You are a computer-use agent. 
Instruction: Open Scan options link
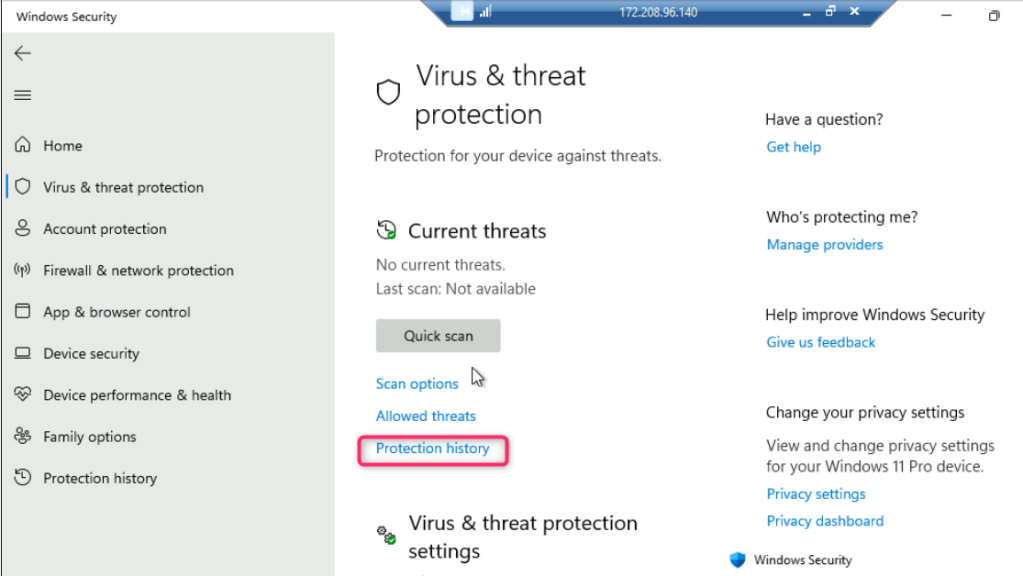point(417,384)
